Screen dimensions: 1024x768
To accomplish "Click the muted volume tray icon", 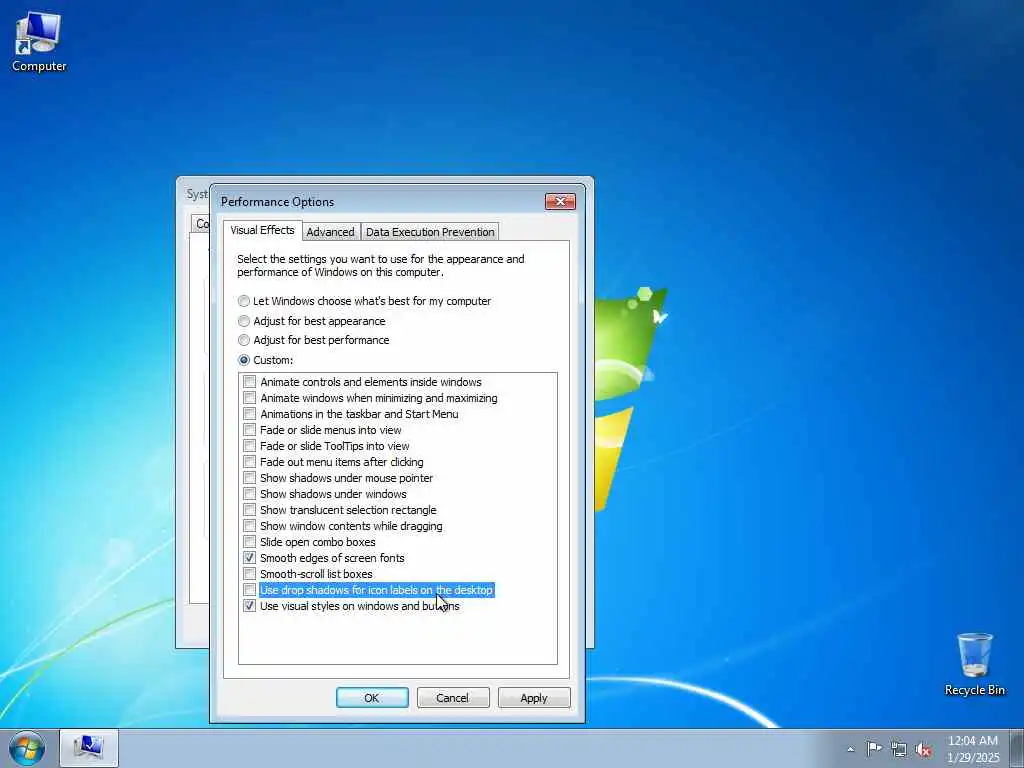I will (x=923, y=749).
